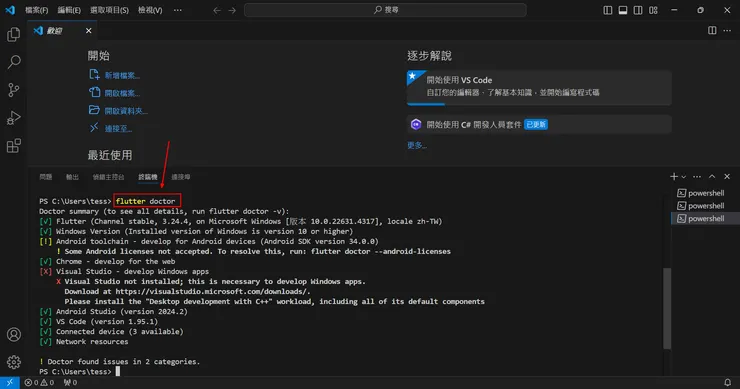Maximize the panel with chevron up
Image resolution: width=740 pixels, height=389 pixels.
[x=712, y=177]
